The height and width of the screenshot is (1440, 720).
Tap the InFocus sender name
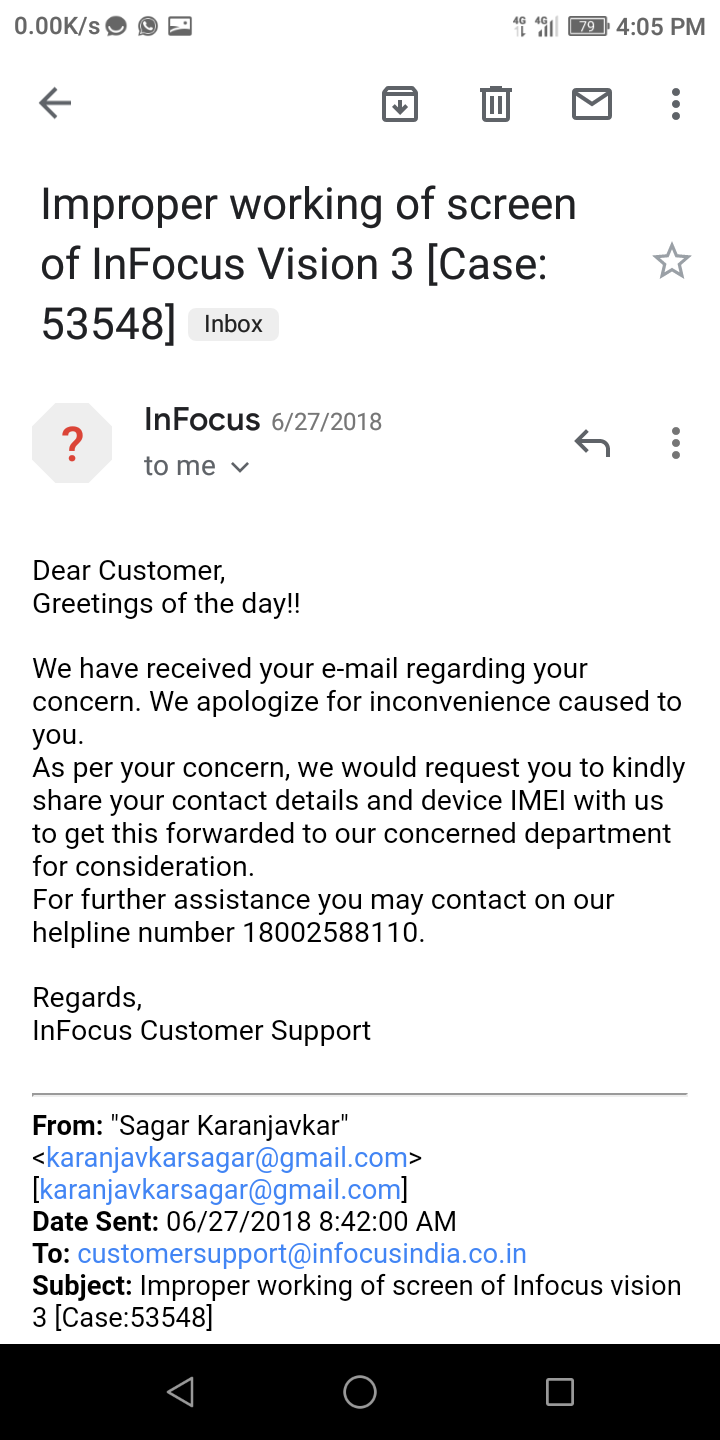point(202,419)
